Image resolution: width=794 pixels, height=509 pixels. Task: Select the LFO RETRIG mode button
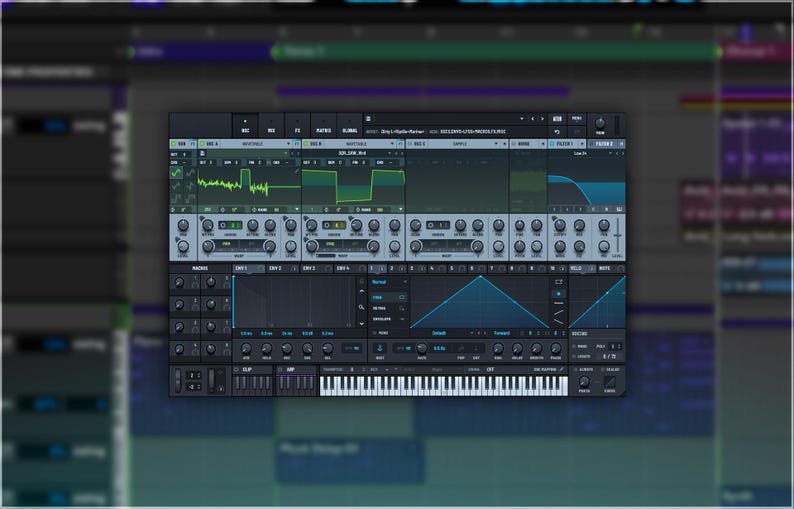[388, 308]
